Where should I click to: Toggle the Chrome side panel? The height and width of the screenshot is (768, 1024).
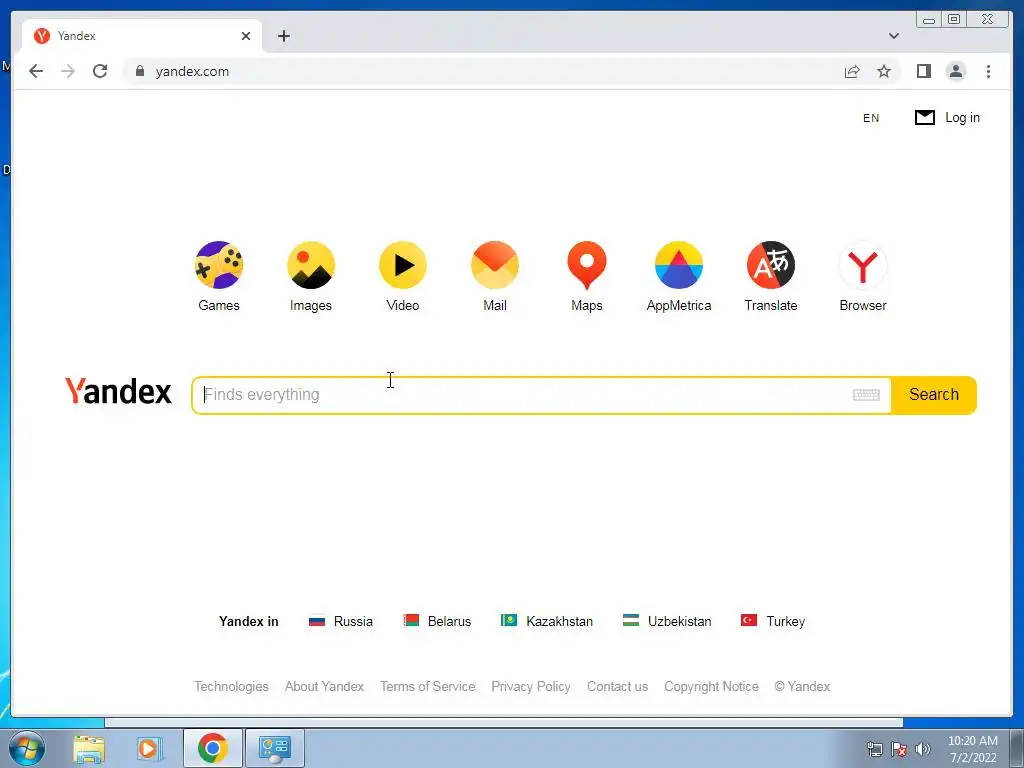[923, 71]
